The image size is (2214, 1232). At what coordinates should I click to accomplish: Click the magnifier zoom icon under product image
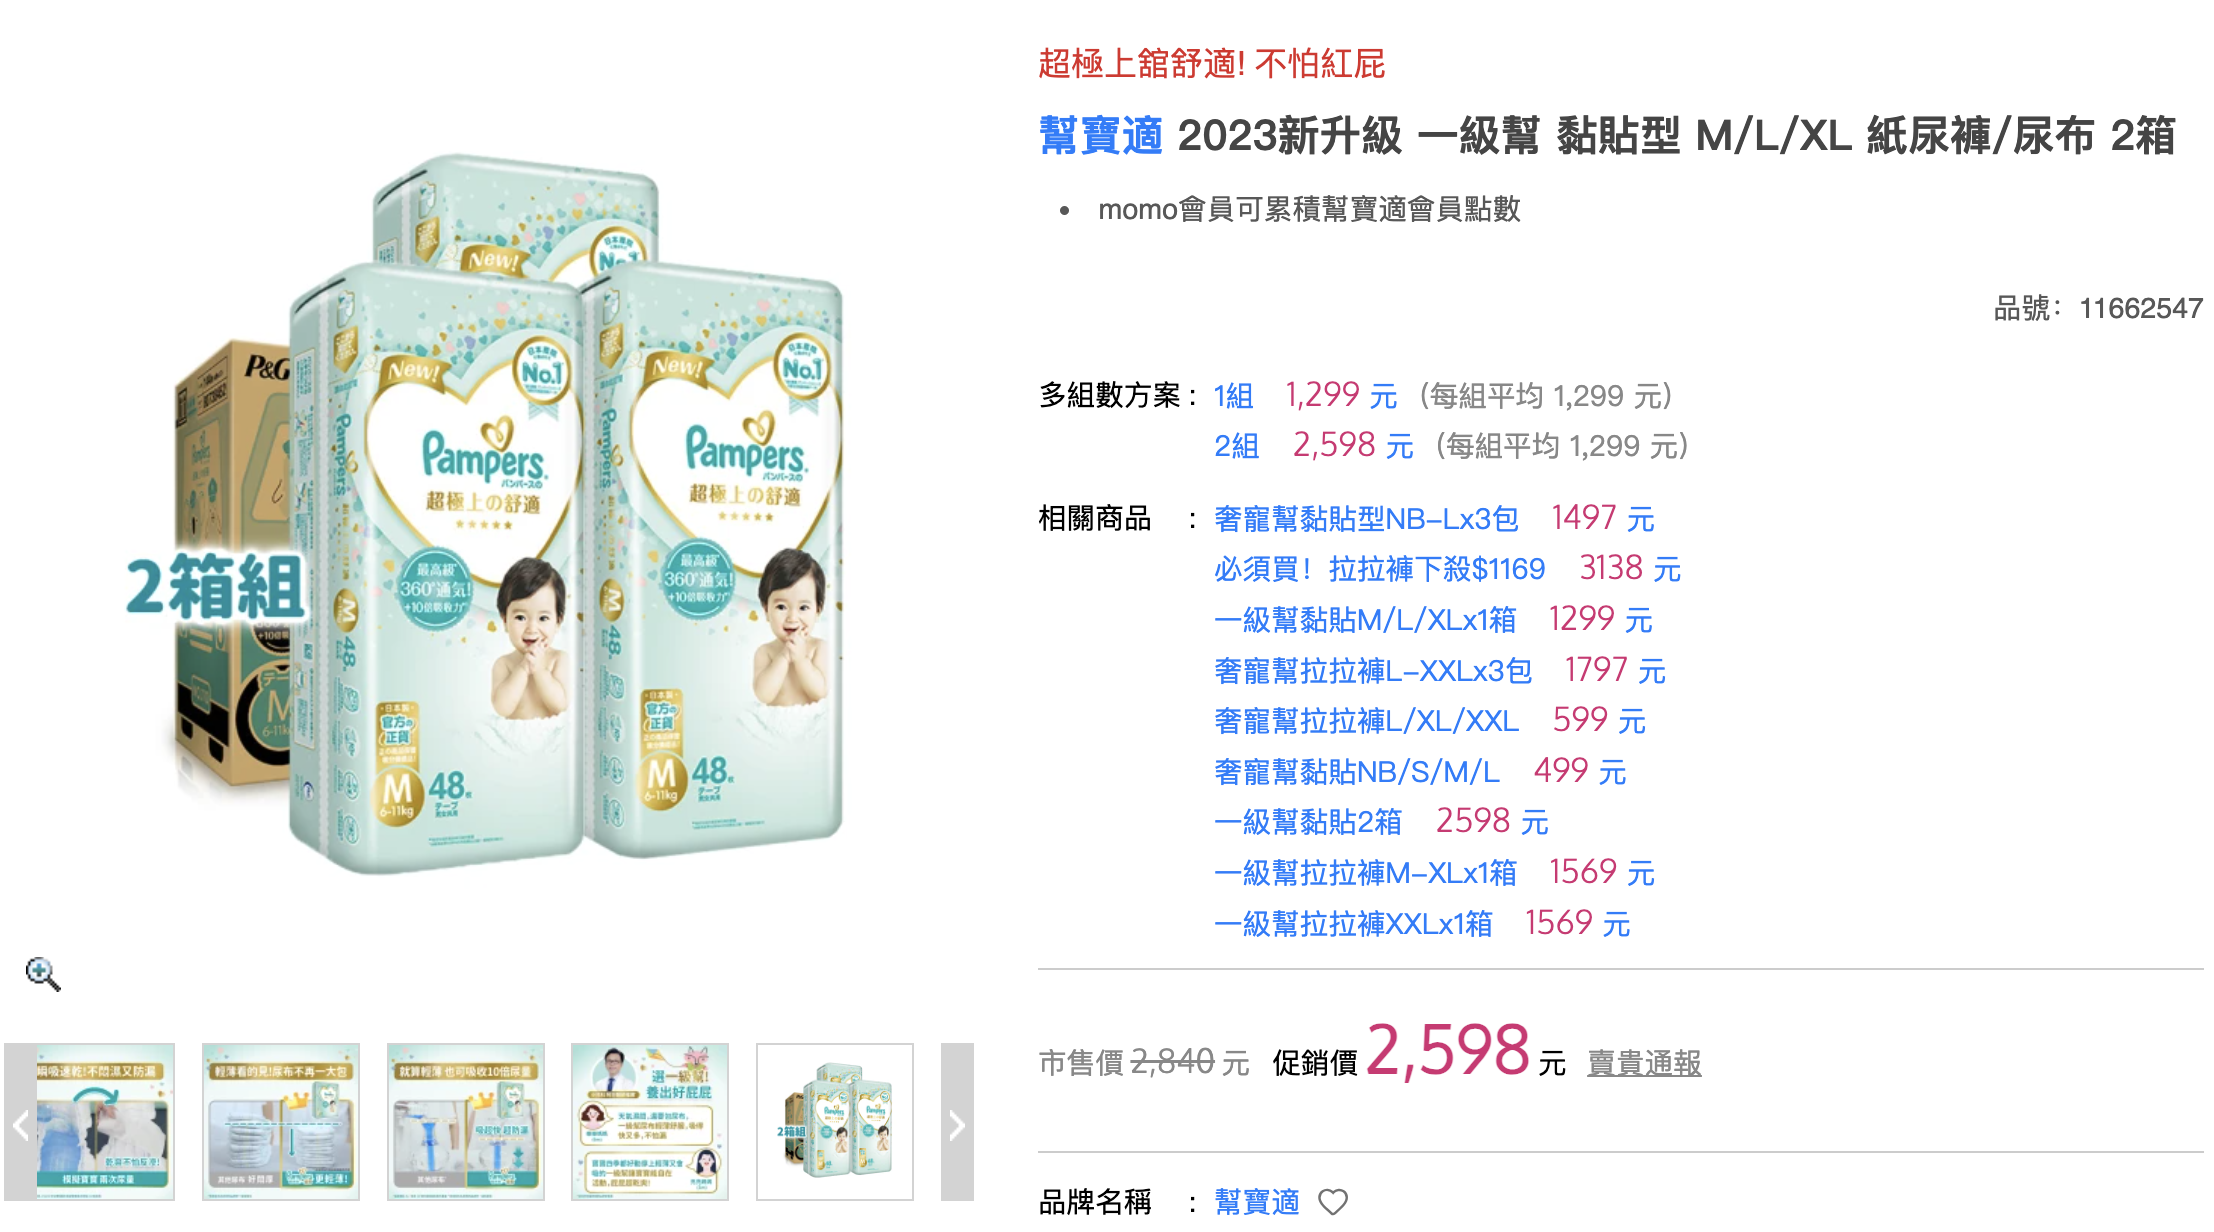coord(43,973)
